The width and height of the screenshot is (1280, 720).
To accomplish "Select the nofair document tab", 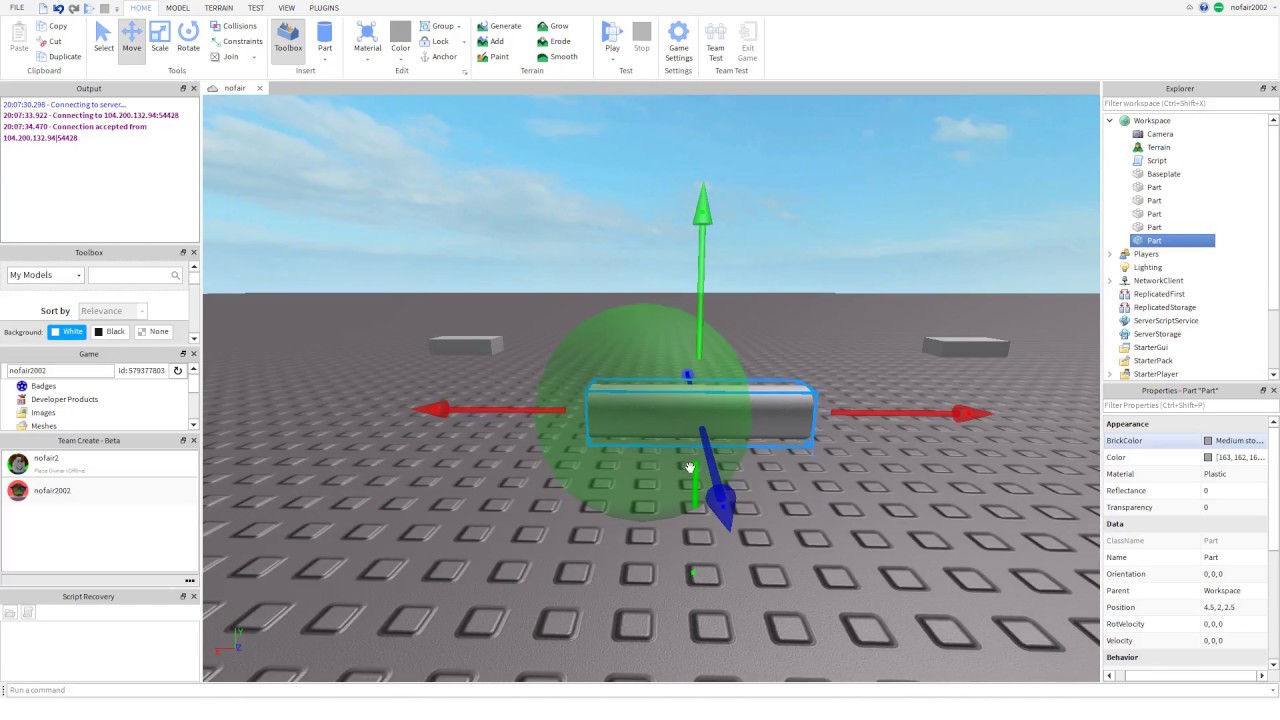I will [234, 88].
